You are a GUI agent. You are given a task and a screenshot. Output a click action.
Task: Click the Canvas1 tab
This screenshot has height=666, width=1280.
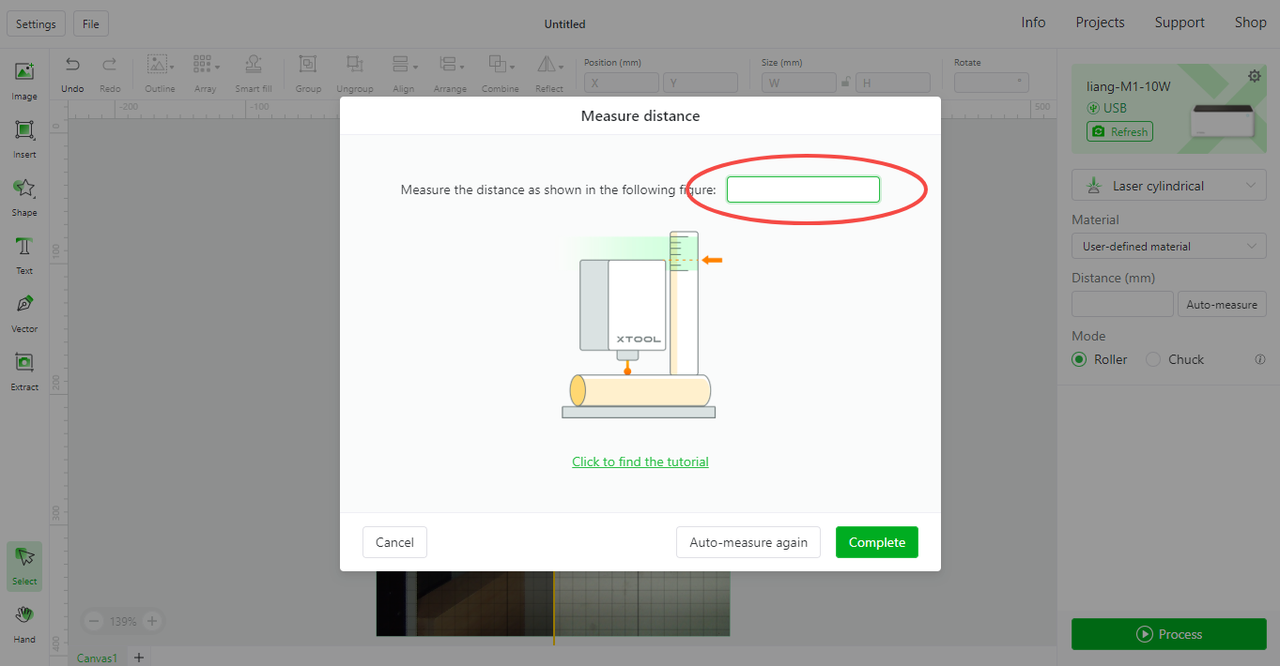click(x=98, y=658)
